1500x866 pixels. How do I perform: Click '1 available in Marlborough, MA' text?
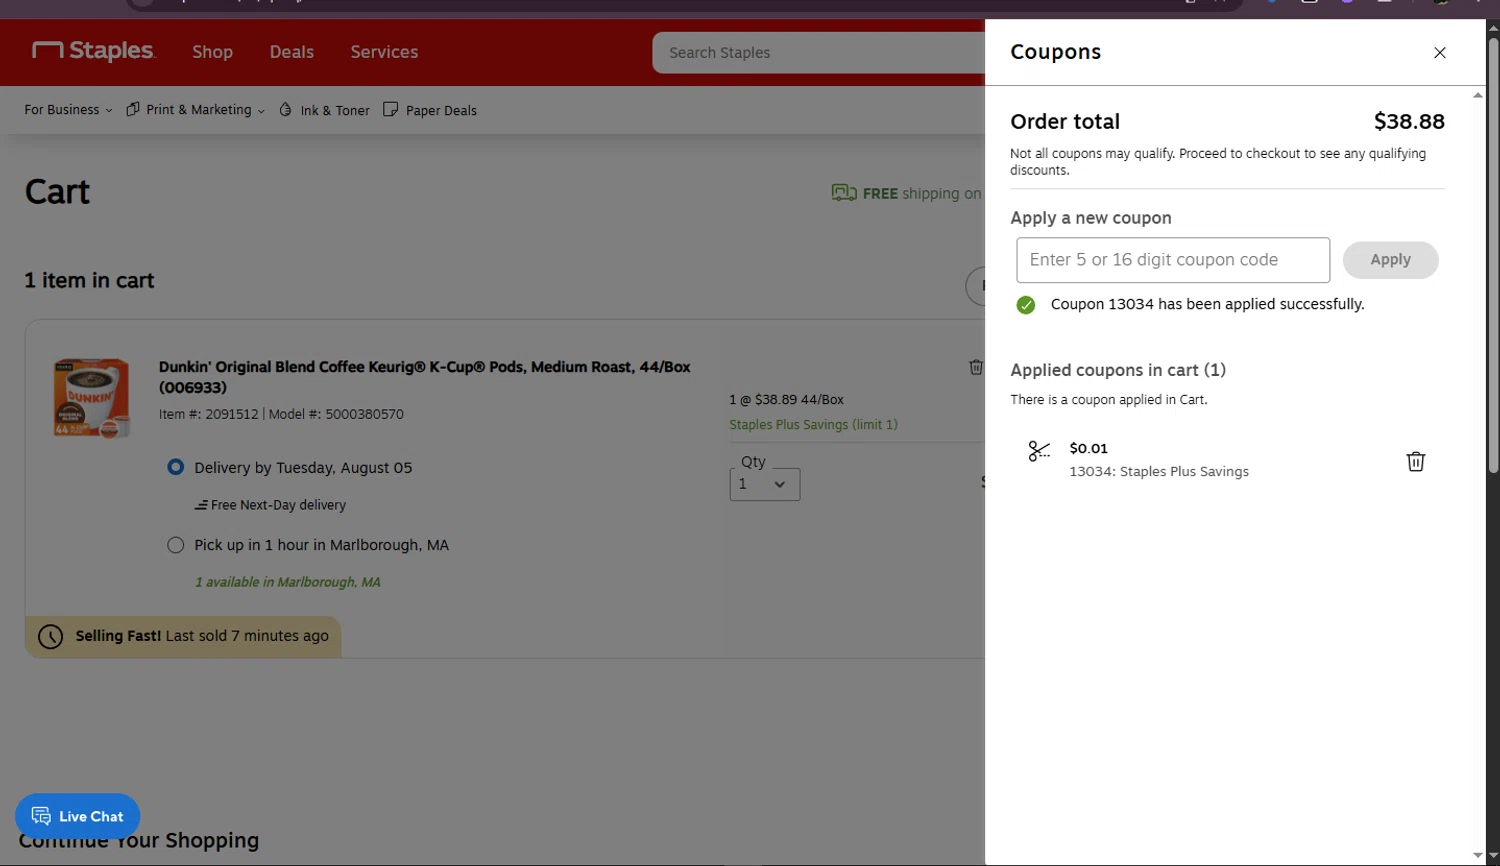coord(288,582)
